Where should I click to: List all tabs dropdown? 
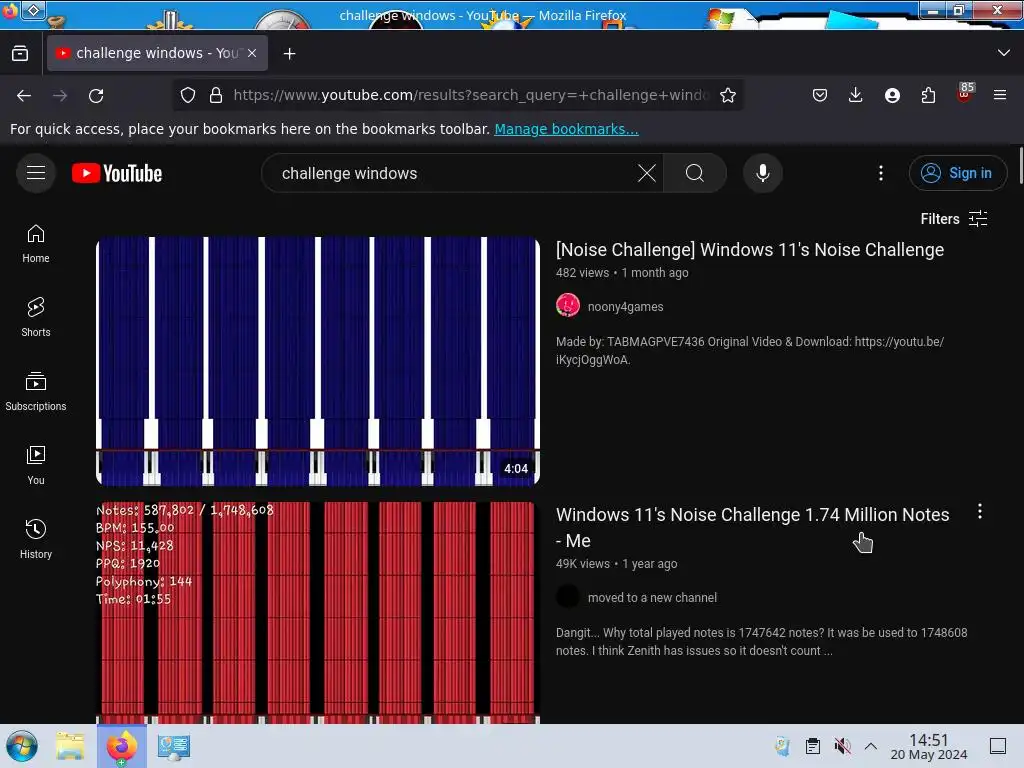coord(1004,53)
